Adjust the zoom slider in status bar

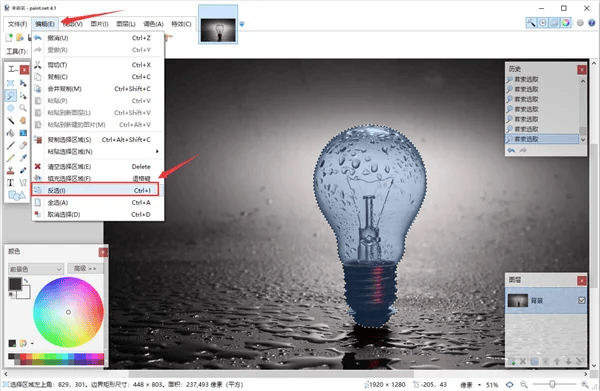click(x=553, y=384)
